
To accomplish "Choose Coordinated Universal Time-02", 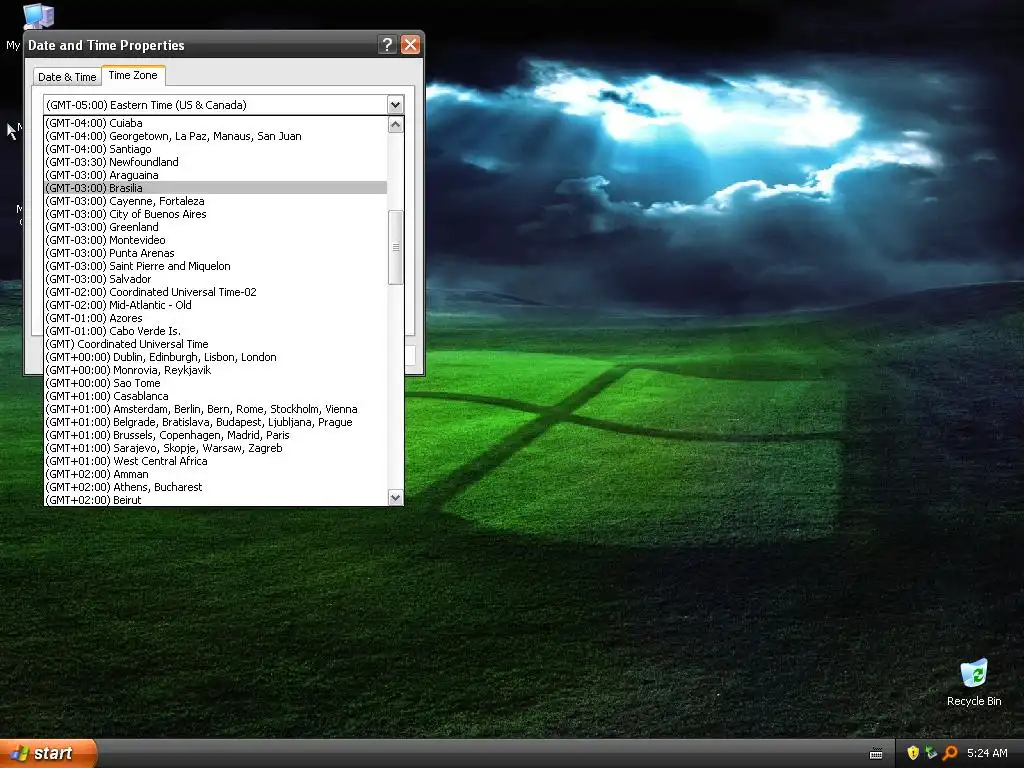I will click(x=216, y=292).
